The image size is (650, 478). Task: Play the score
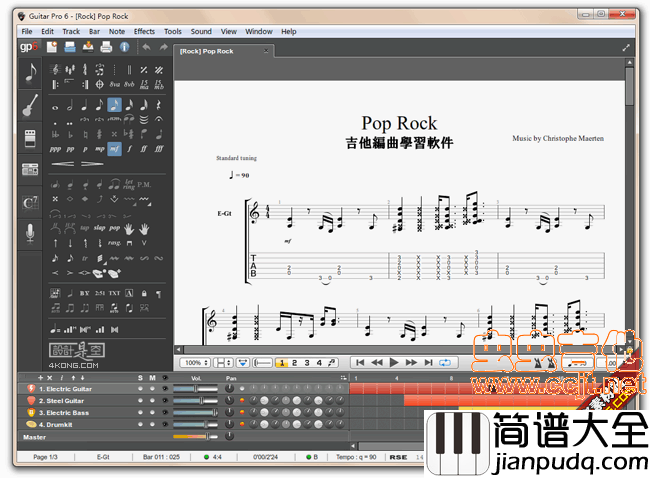[394, 363]
